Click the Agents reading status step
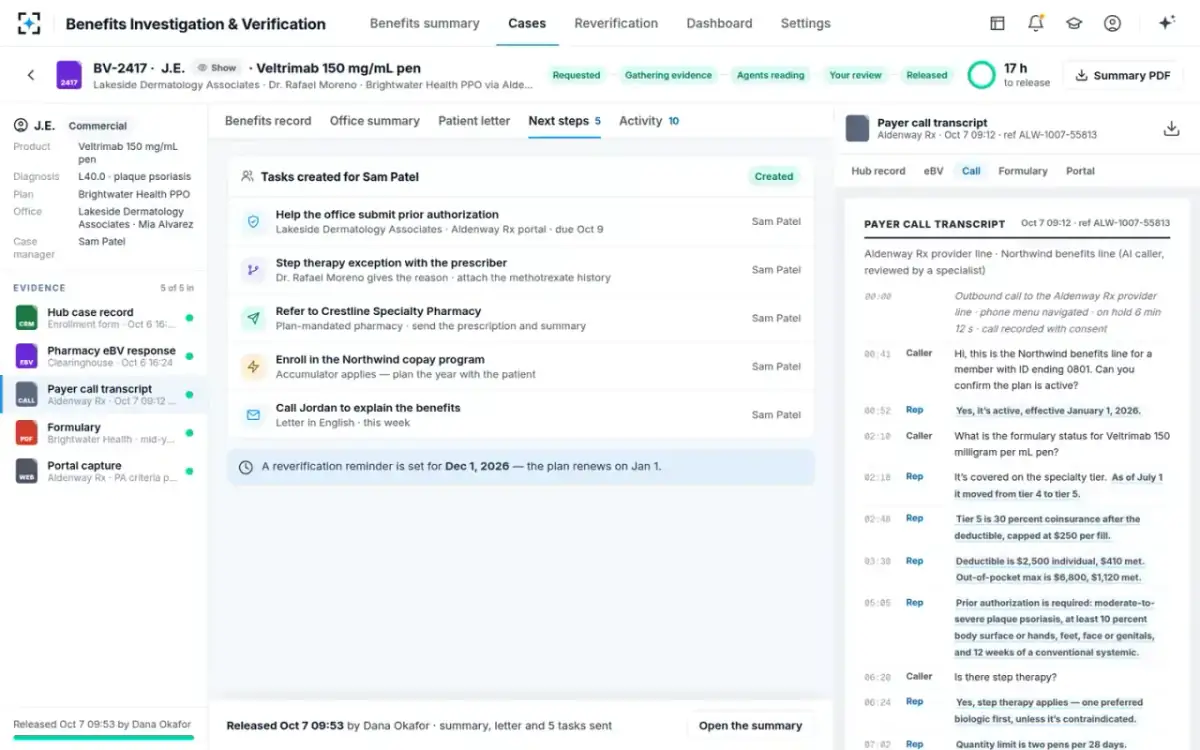 771,75
